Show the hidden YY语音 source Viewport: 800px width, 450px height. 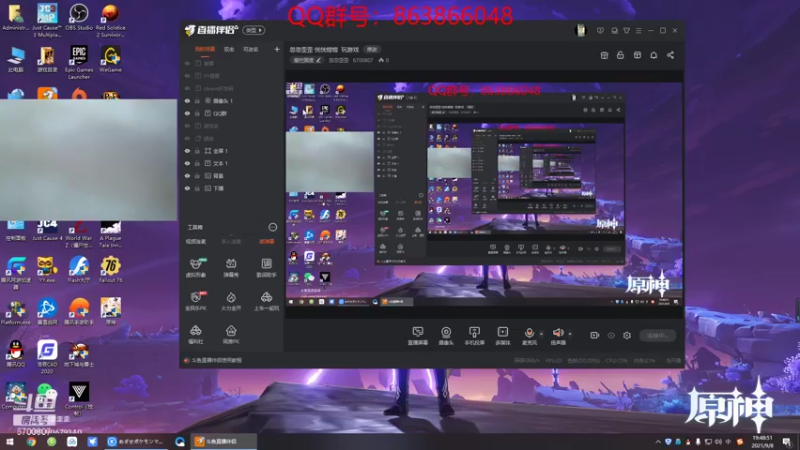tap(187, 76)
